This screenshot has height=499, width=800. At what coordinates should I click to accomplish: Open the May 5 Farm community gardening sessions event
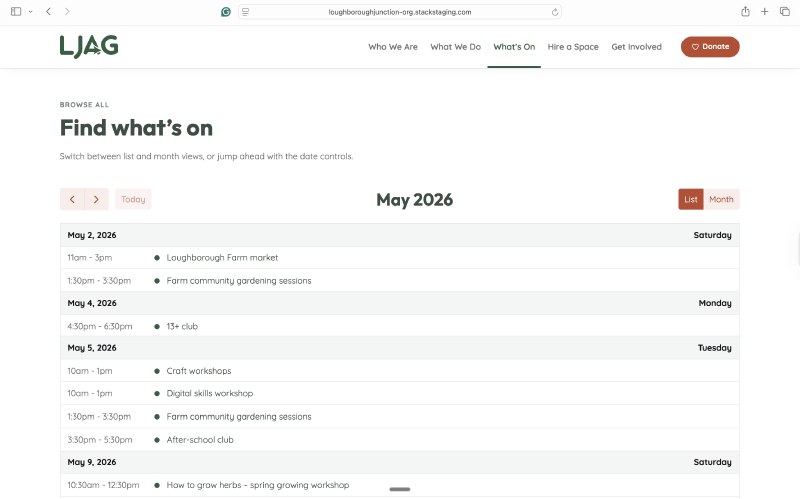pos(239,416)
